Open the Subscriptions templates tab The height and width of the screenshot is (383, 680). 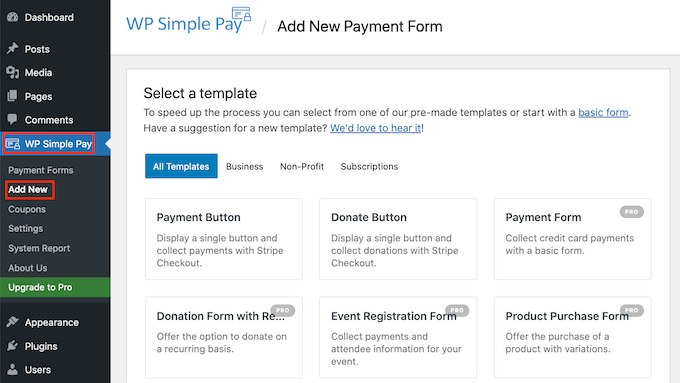point(369,166)
